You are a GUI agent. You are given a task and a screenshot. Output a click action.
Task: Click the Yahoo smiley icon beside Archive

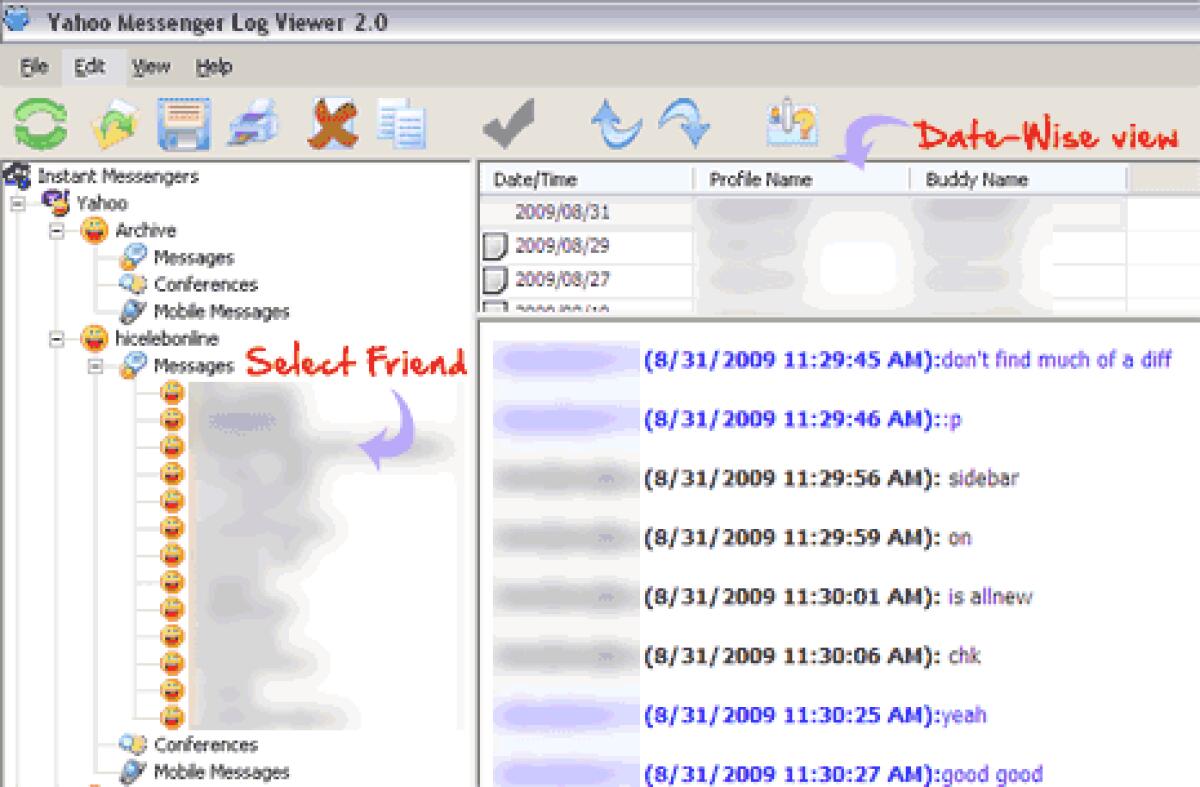click(x=93, y=231)
